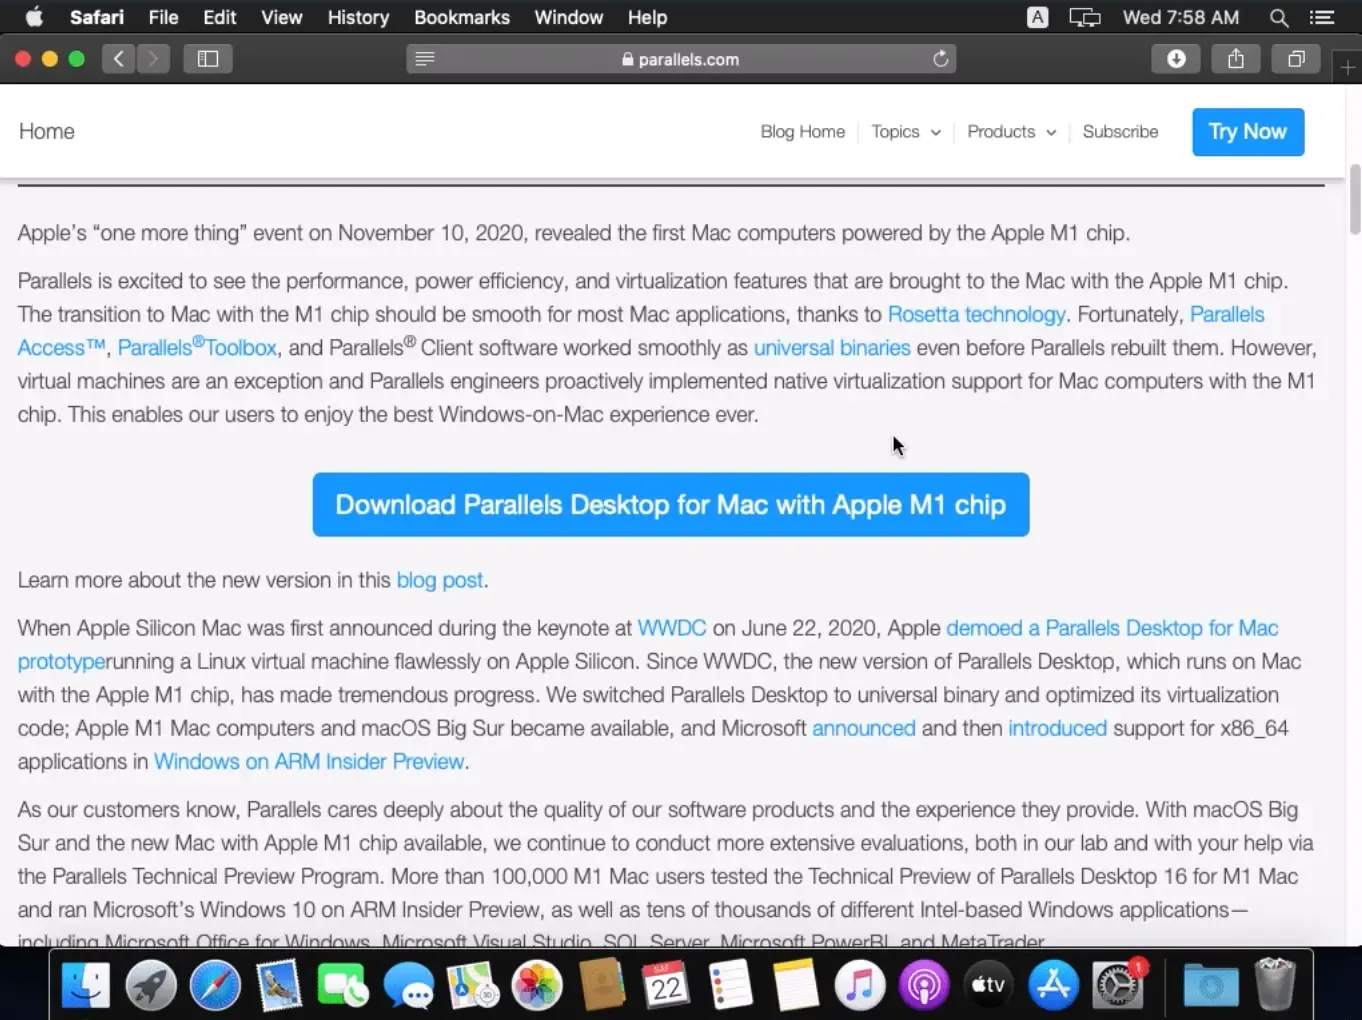Open Notes in the Dock

tap(795, 985)
